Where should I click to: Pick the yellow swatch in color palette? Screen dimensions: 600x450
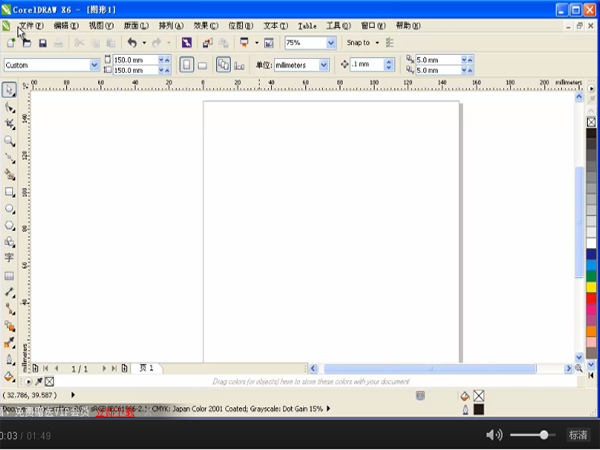(x=591, y=287)
